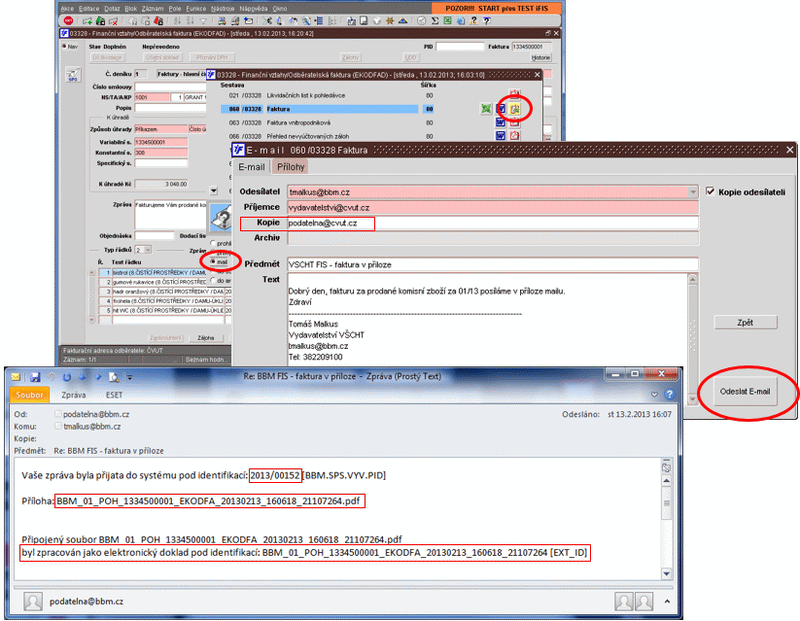Click the Sigma sum icon in toolbar
The width and height of the screenshot is (800, 621).
click(435, 21)
